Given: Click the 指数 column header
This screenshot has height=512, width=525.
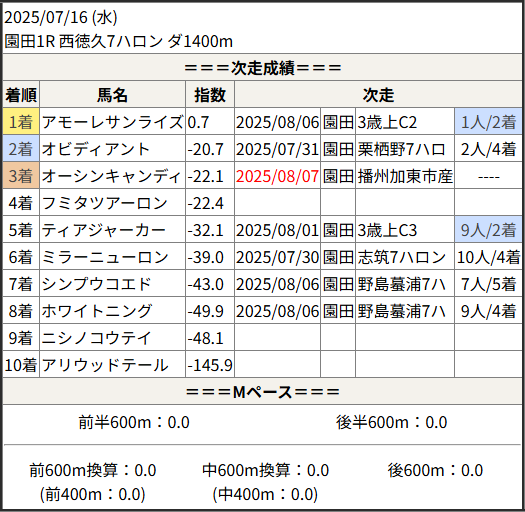Looking at the screenshot, I should [x=210, y=95].
